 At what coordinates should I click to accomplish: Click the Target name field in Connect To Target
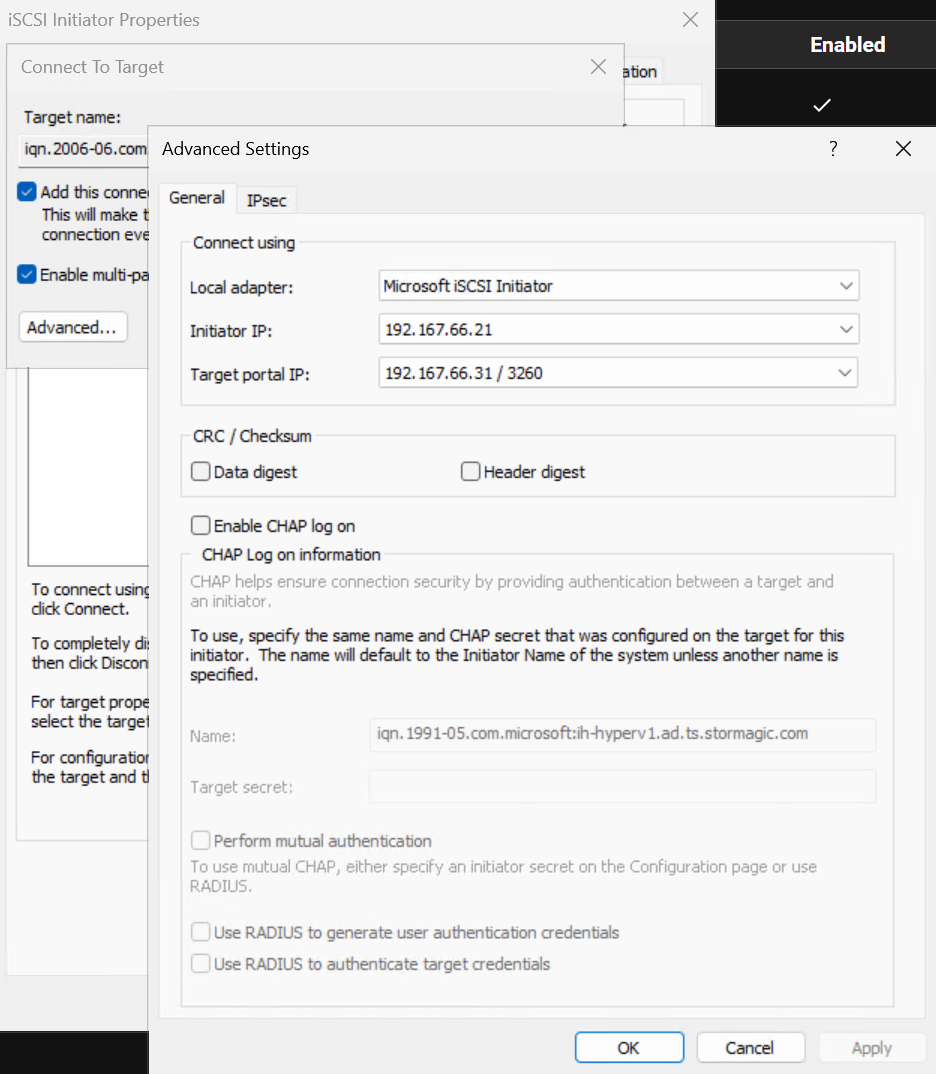pos(84,149)
